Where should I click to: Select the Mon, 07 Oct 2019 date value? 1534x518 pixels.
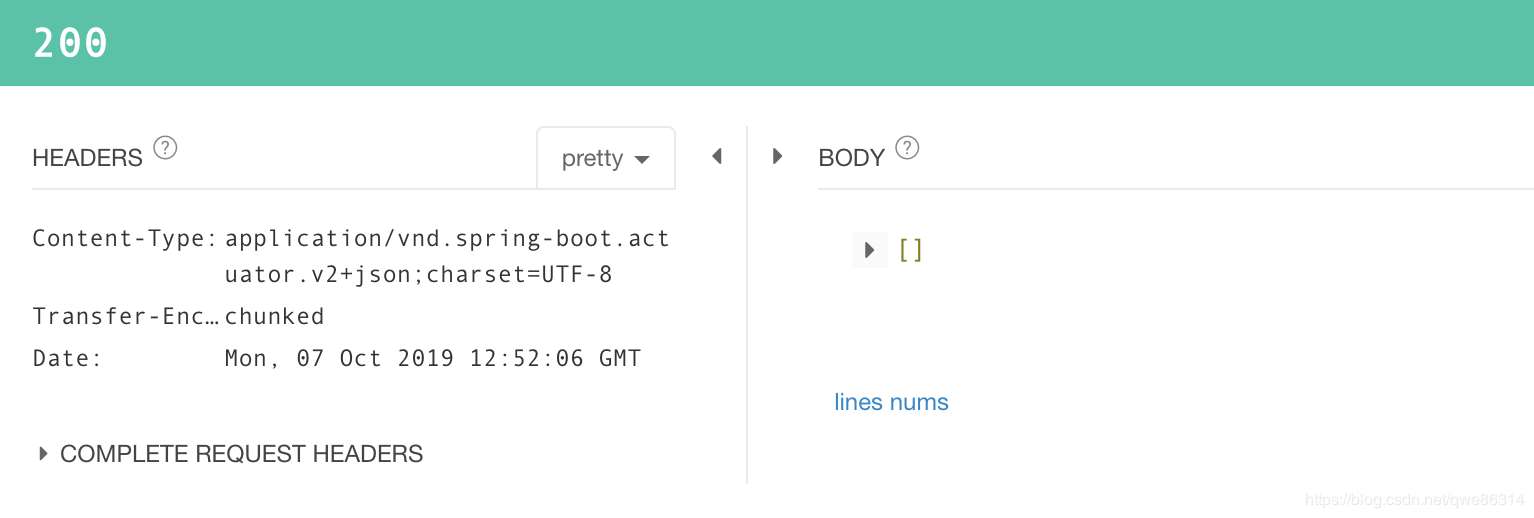(x=432, y=358)
